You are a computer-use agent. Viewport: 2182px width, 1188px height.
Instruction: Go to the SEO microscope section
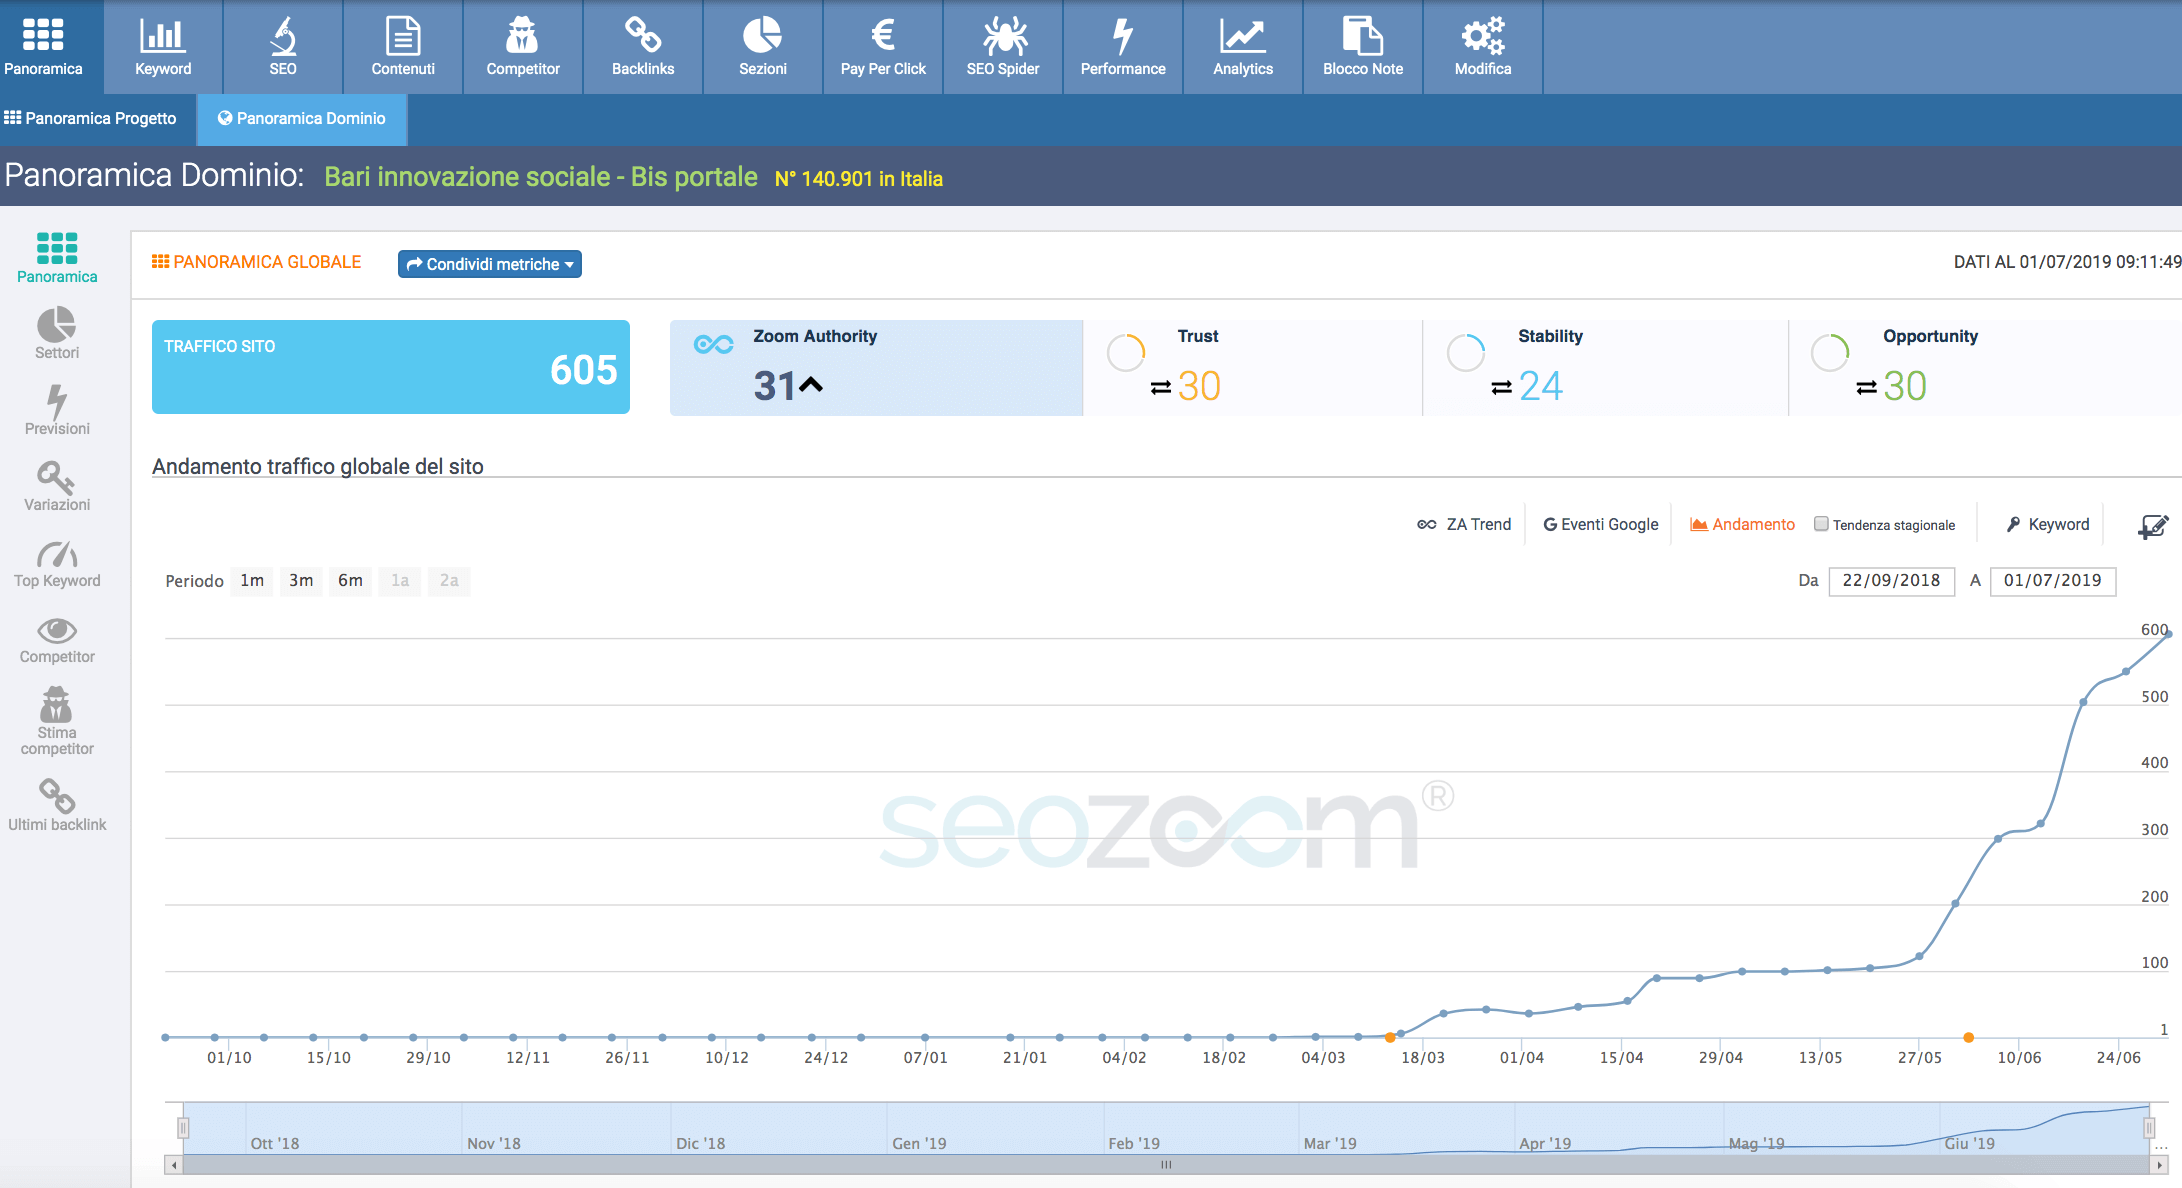[283, 47]
